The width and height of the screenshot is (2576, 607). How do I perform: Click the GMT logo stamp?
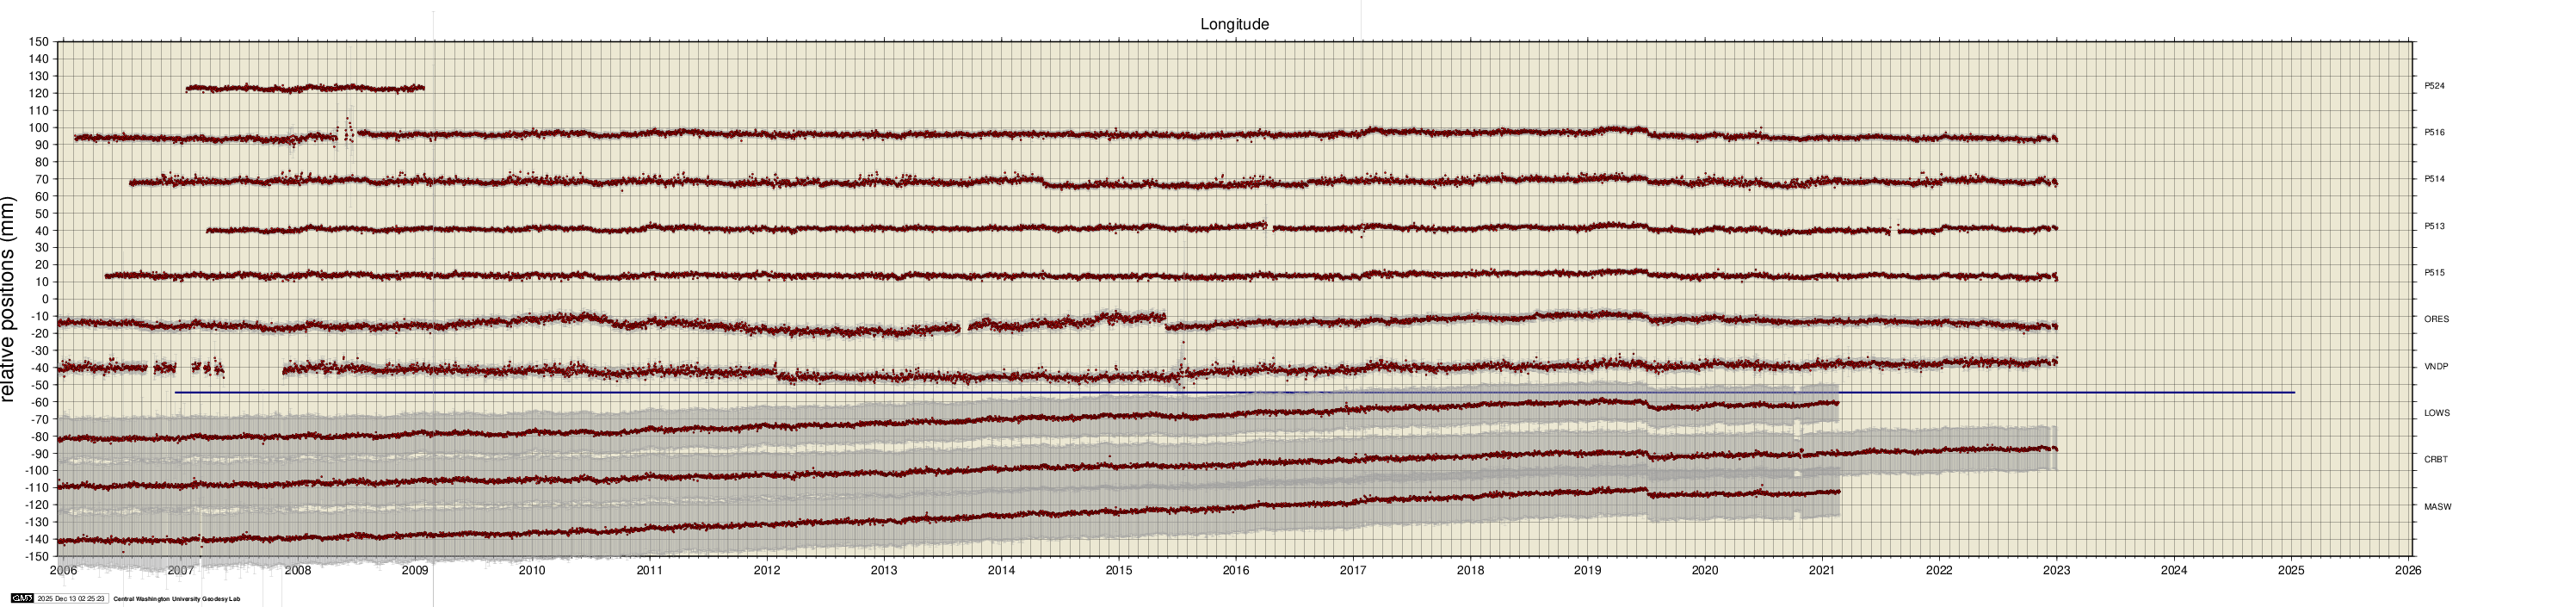pos(21,599)
